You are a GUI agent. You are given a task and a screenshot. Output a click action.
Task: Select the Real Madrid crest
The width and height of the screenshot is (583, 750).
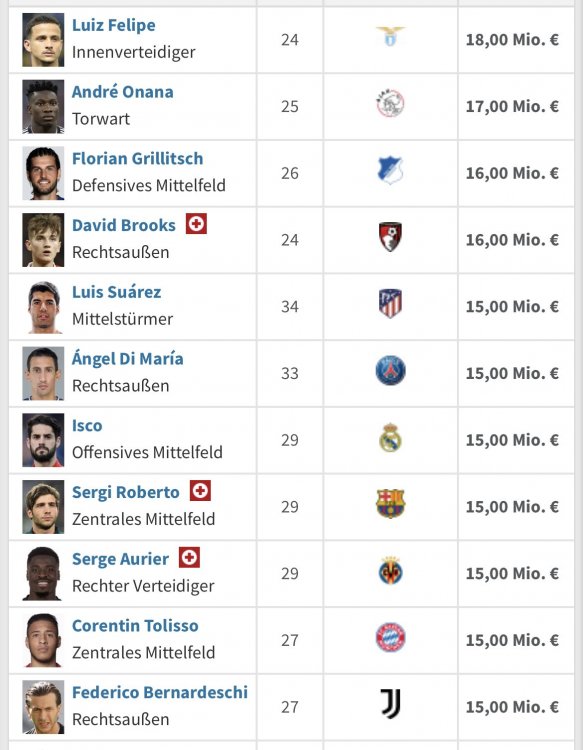[390, 437]
